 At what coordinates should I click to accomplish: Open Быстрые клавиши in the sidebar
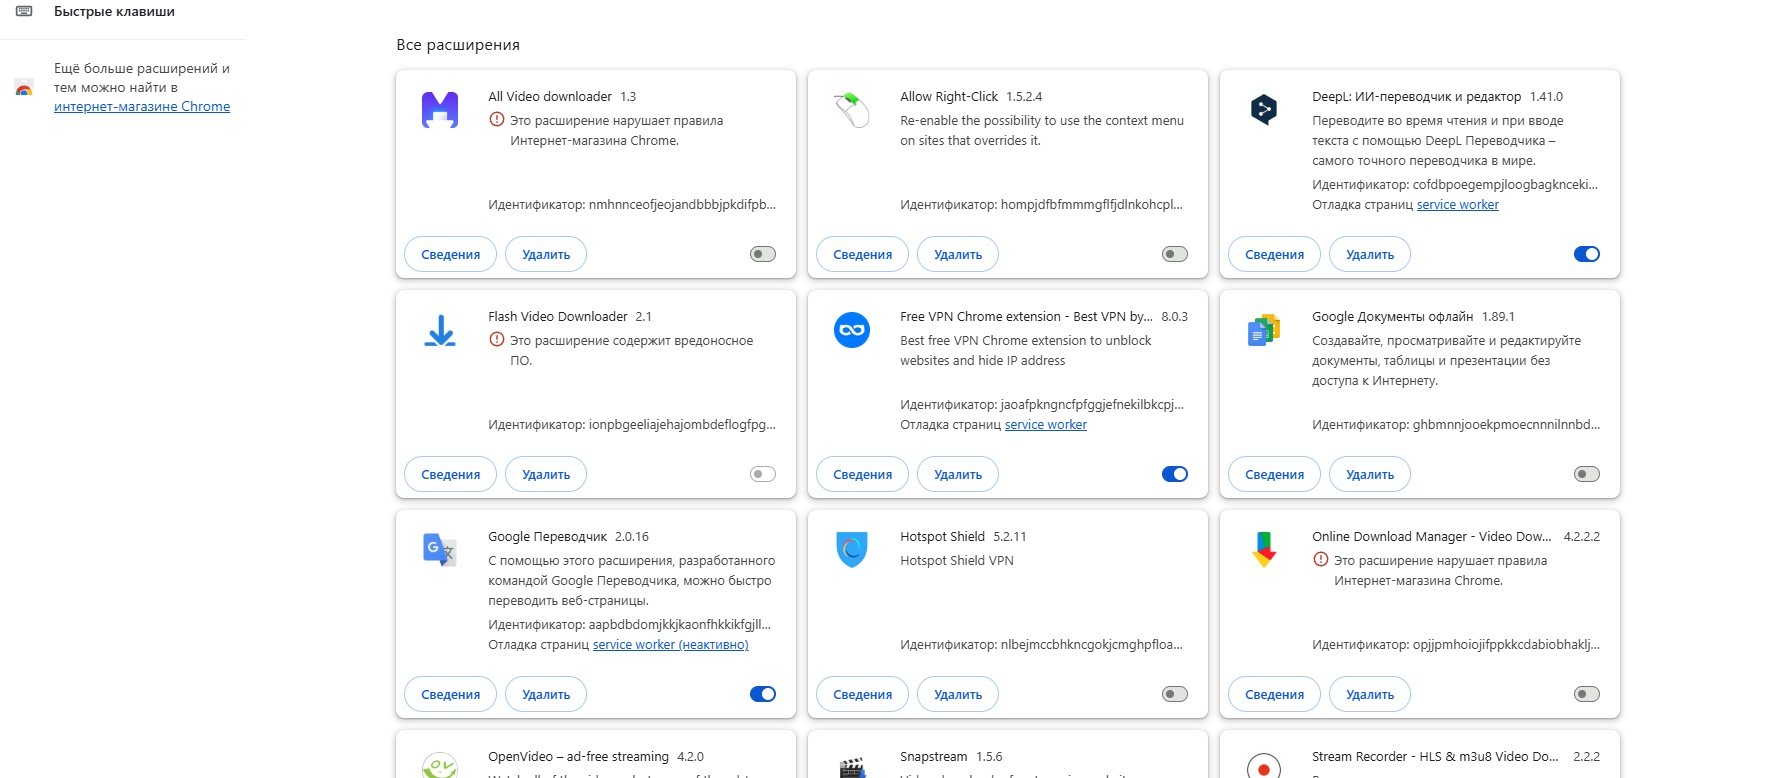point(114,11)
